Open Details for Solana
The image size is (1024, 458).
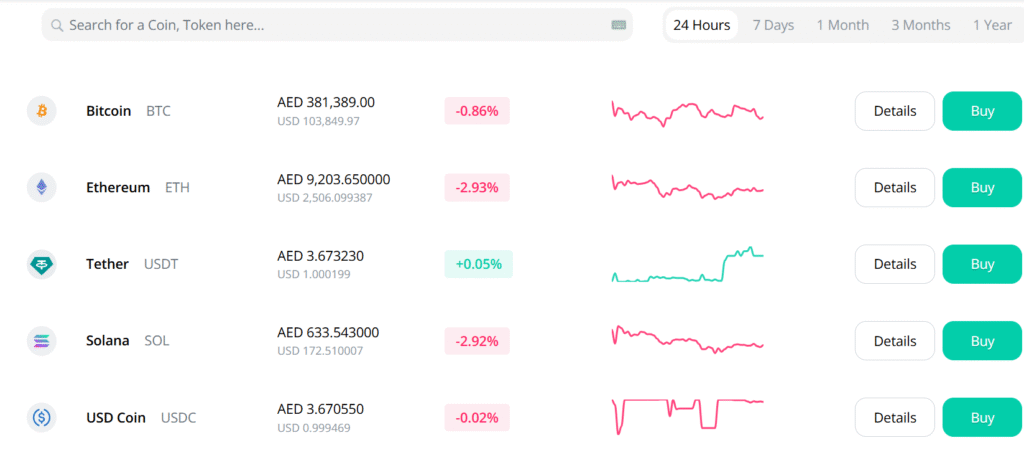tap(895, 340)
